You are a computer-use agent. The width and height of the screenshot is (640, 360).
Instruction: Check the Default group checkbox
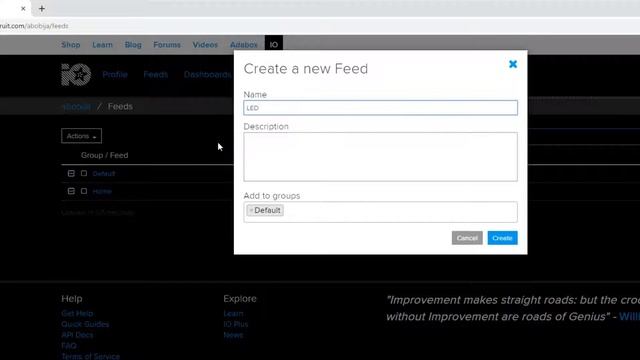[84, 173]
